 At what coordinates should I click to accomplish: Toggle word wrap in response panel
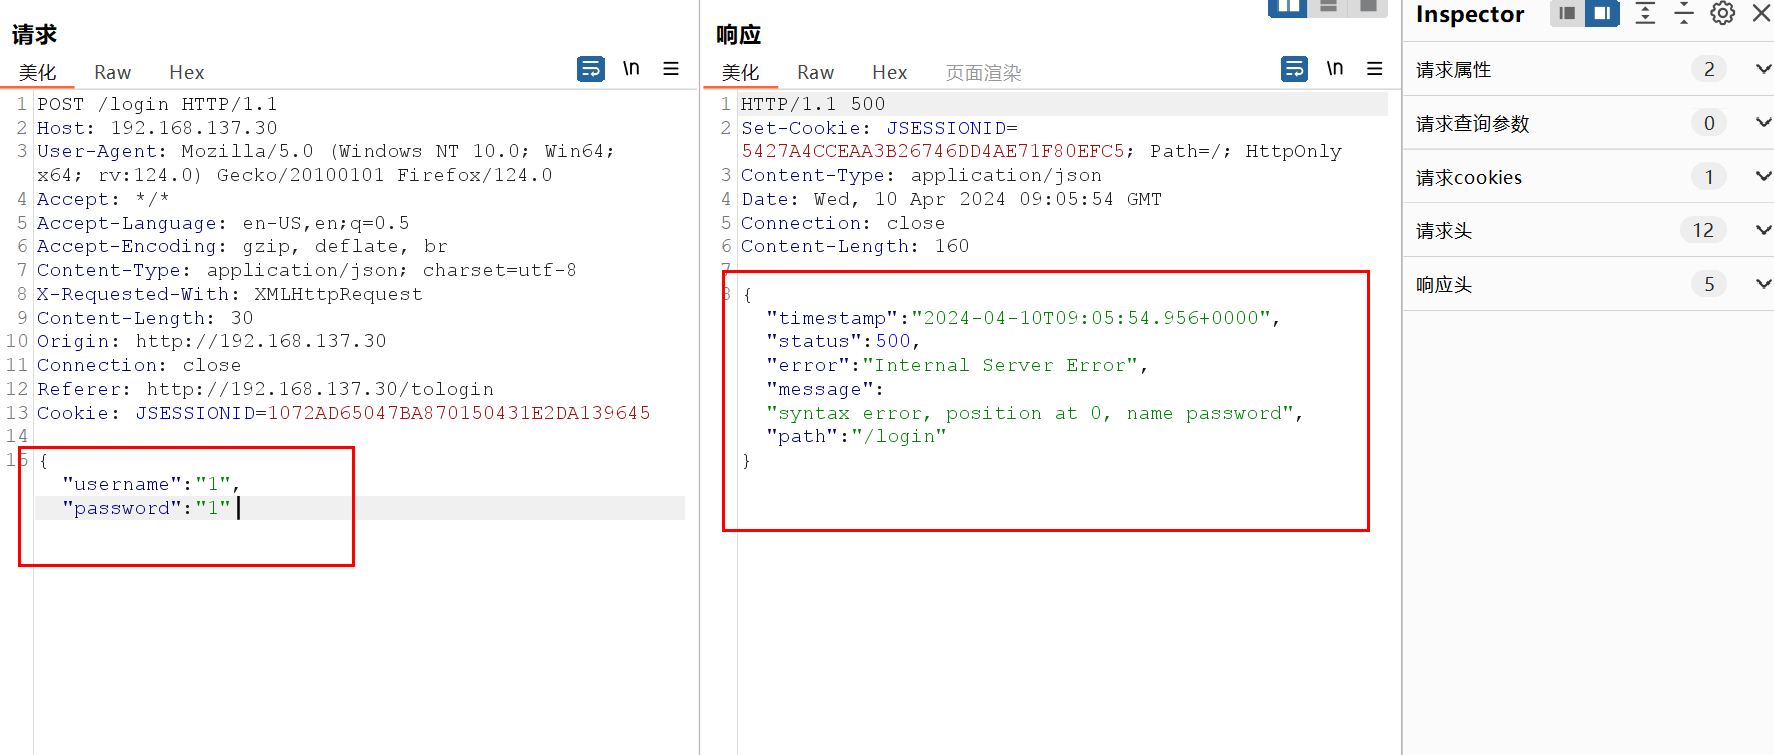(1295, 69)
